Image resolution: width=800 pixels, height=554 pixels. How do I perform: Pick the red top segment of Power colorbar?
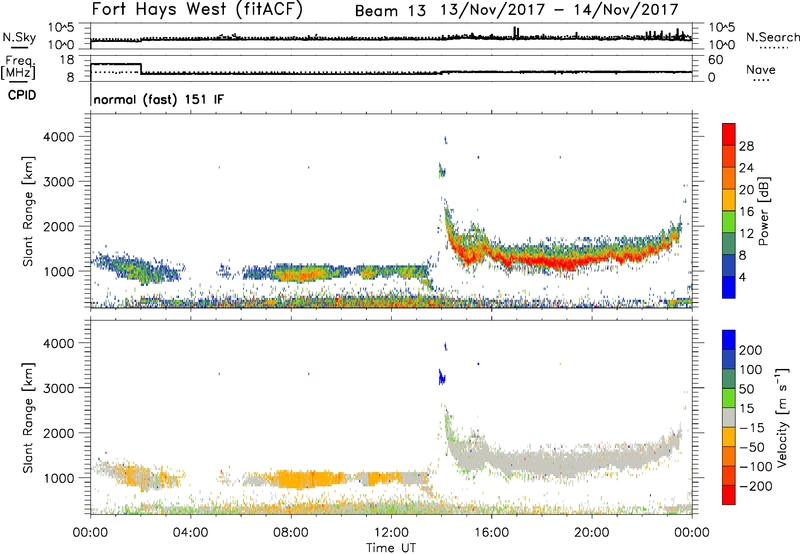[x=729, y=134]
